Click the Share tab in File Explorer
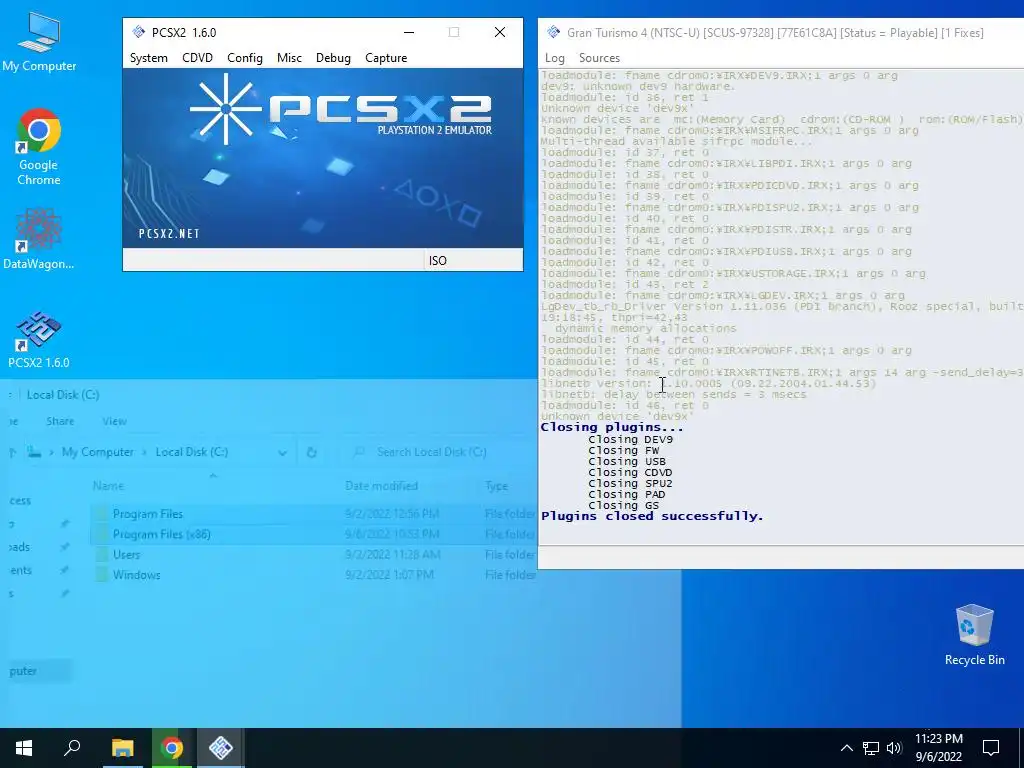 [60, 421]
